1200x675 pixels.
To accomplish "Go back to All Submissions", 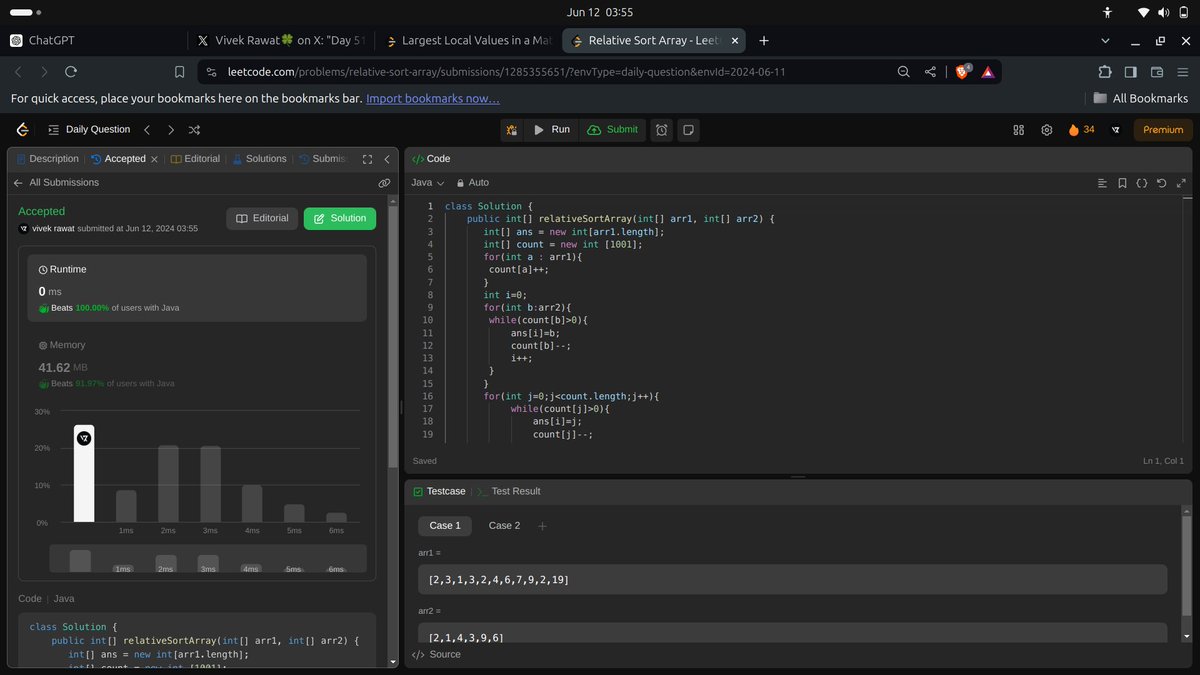I will pos(57,183).
